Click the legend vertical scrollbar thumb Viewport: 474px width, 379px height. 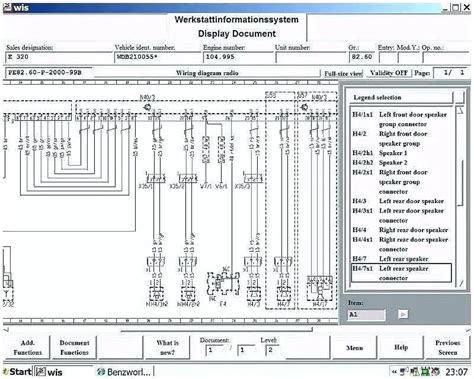(461, 183)
